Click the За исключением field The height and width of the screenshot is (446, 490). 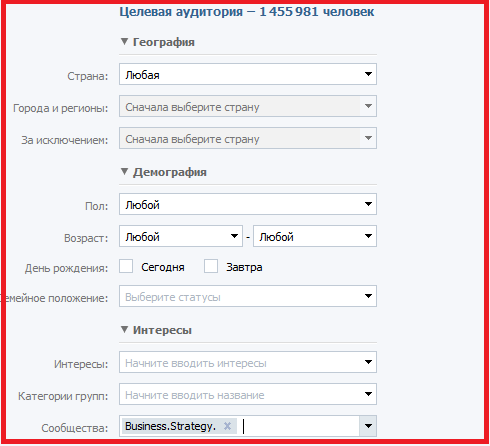coord(248,138)
